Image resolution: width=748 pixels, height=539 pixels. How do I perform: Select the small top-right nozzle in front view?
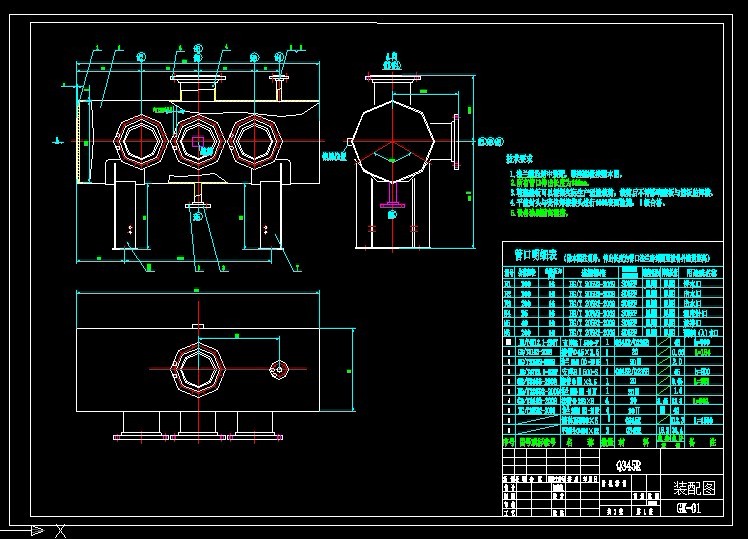tap(279, 87)
